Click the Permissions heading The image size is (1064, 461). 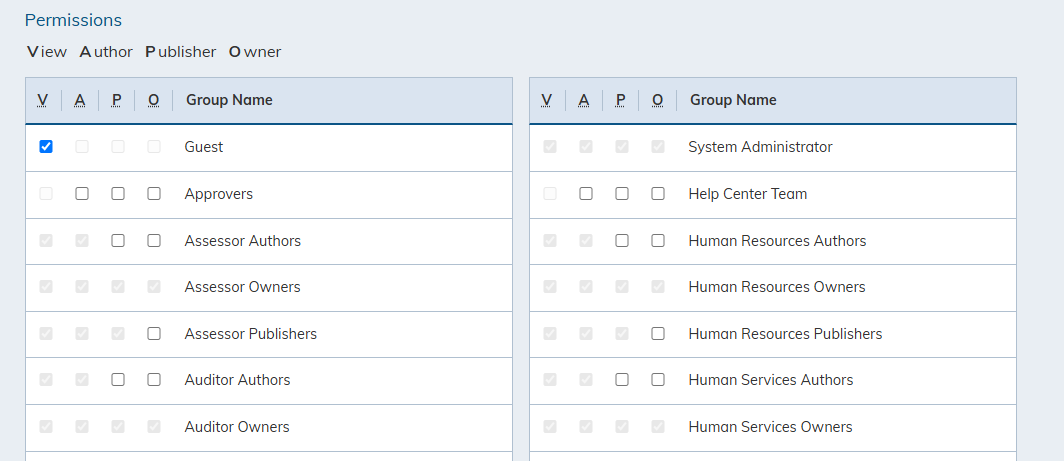(x=73, y=20)
